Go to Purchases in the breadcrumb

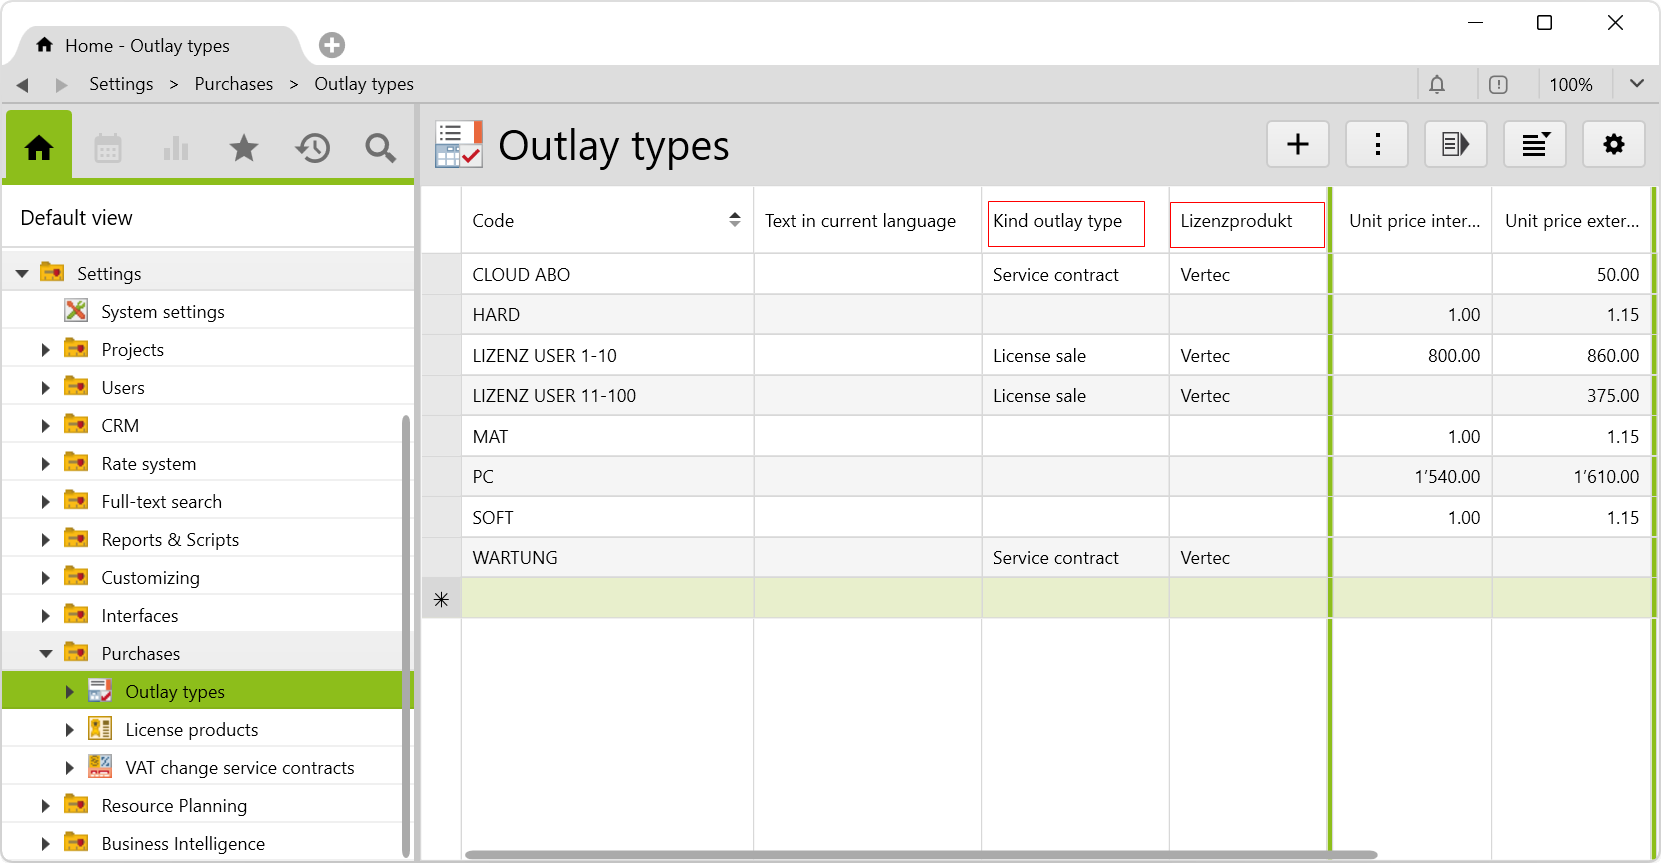pos(233,84)
